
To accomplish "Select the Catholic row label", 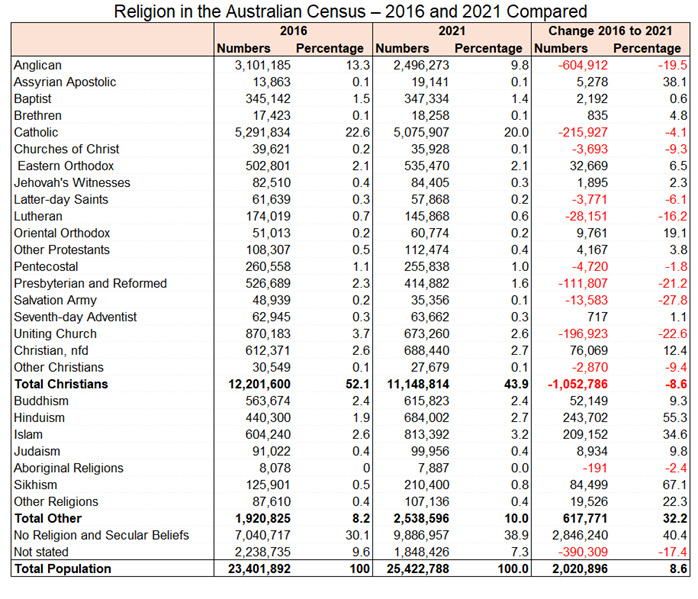I will coord(36,133).
